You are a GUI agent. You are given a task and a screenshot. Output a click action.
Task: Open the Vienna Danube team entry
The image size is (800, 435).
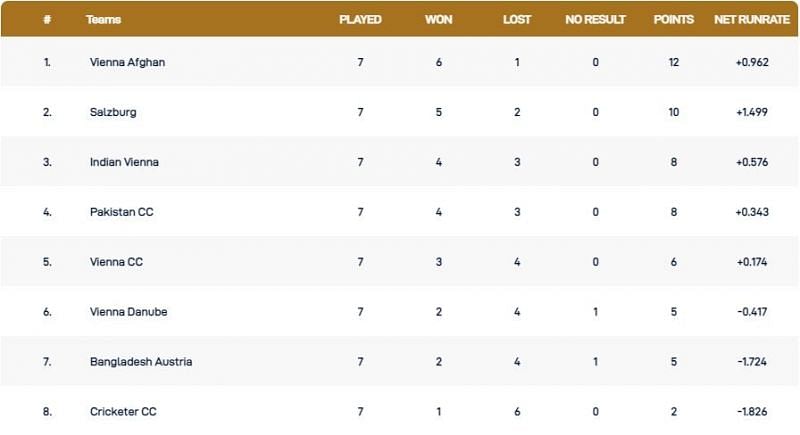[x=127, y=312]
